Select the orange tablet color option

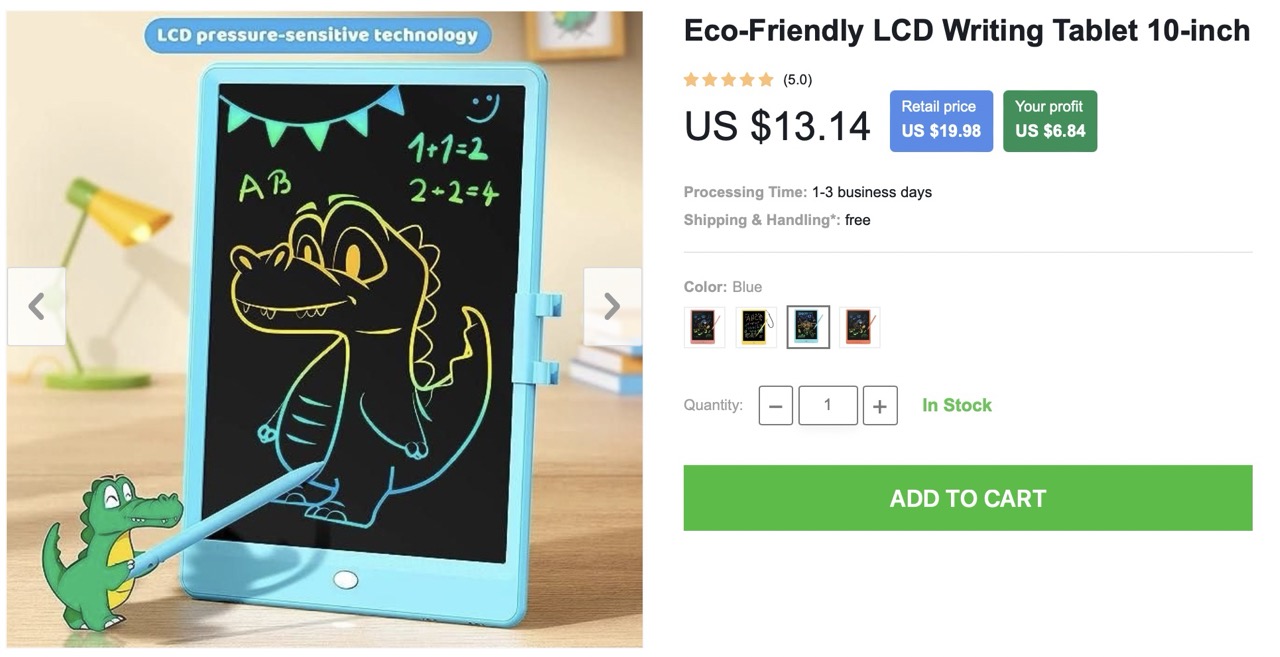(x=860, y=327)
